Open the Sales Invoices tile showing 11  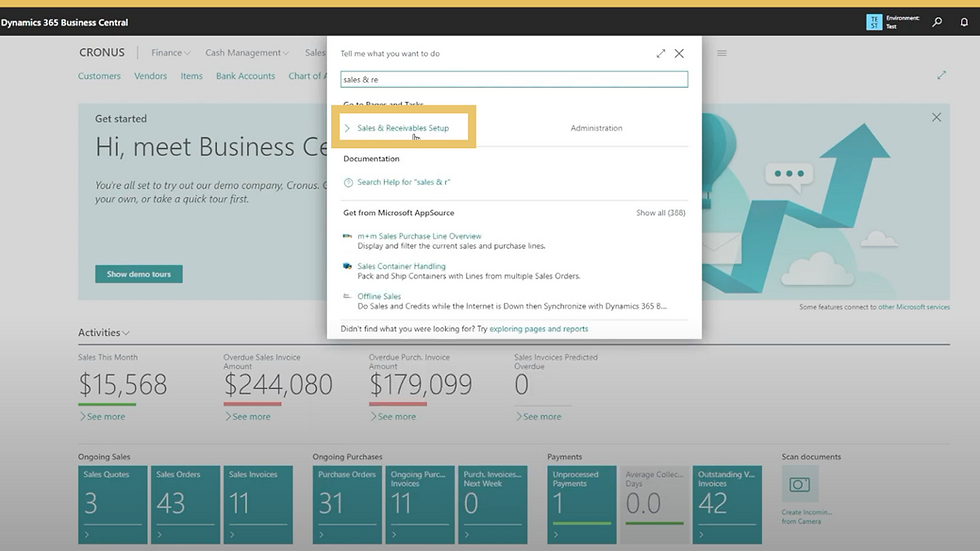258,505
